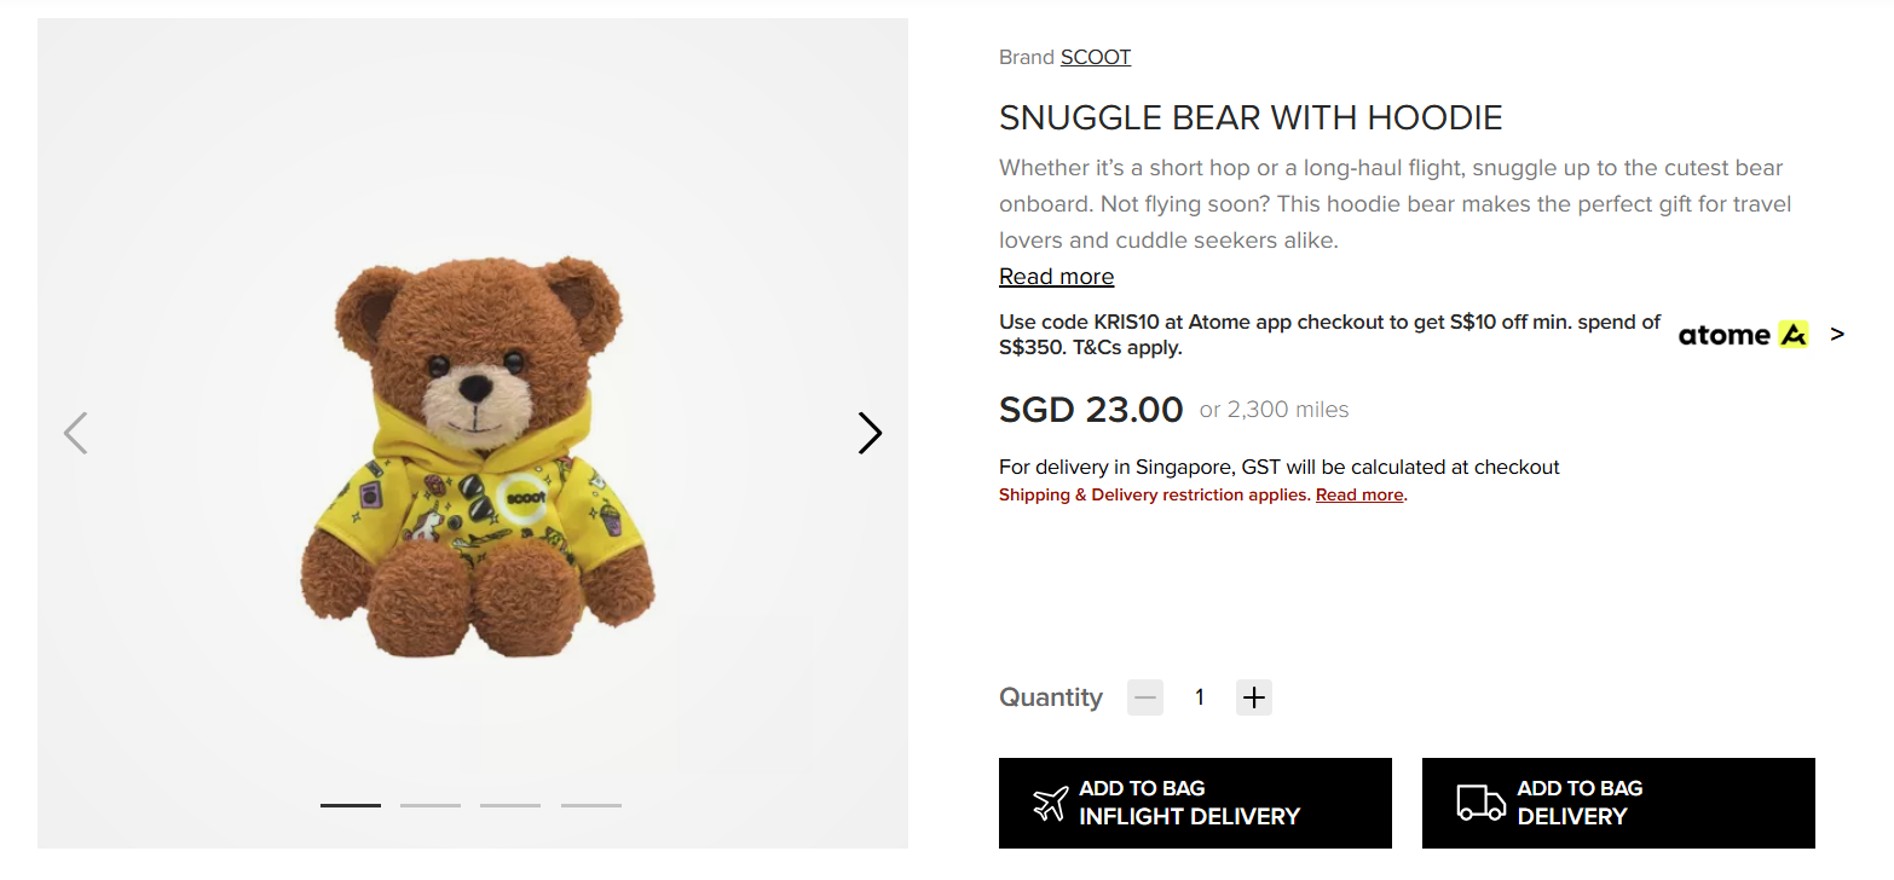Jump to first carousel slide indicator
Viewport: 1894px width, 880px height.
point(350,805)
